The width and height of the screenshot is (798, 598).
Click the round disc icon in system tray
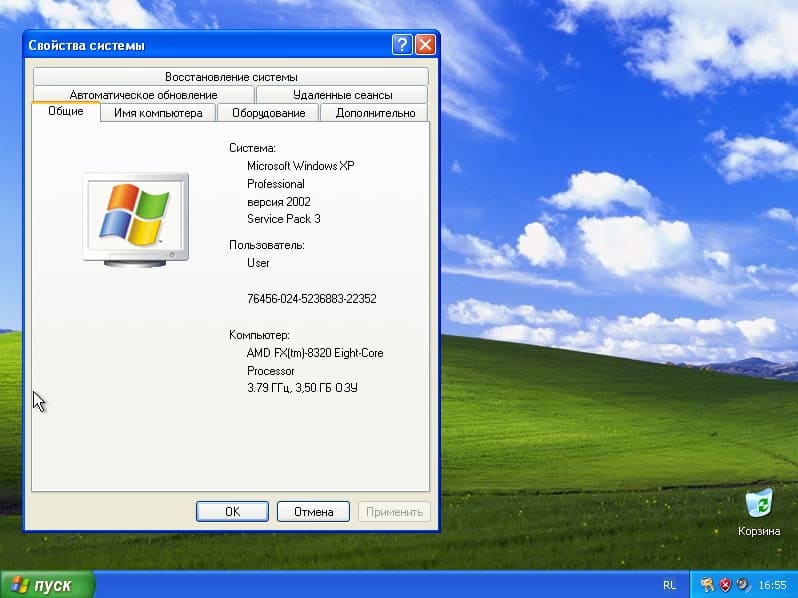741,584
